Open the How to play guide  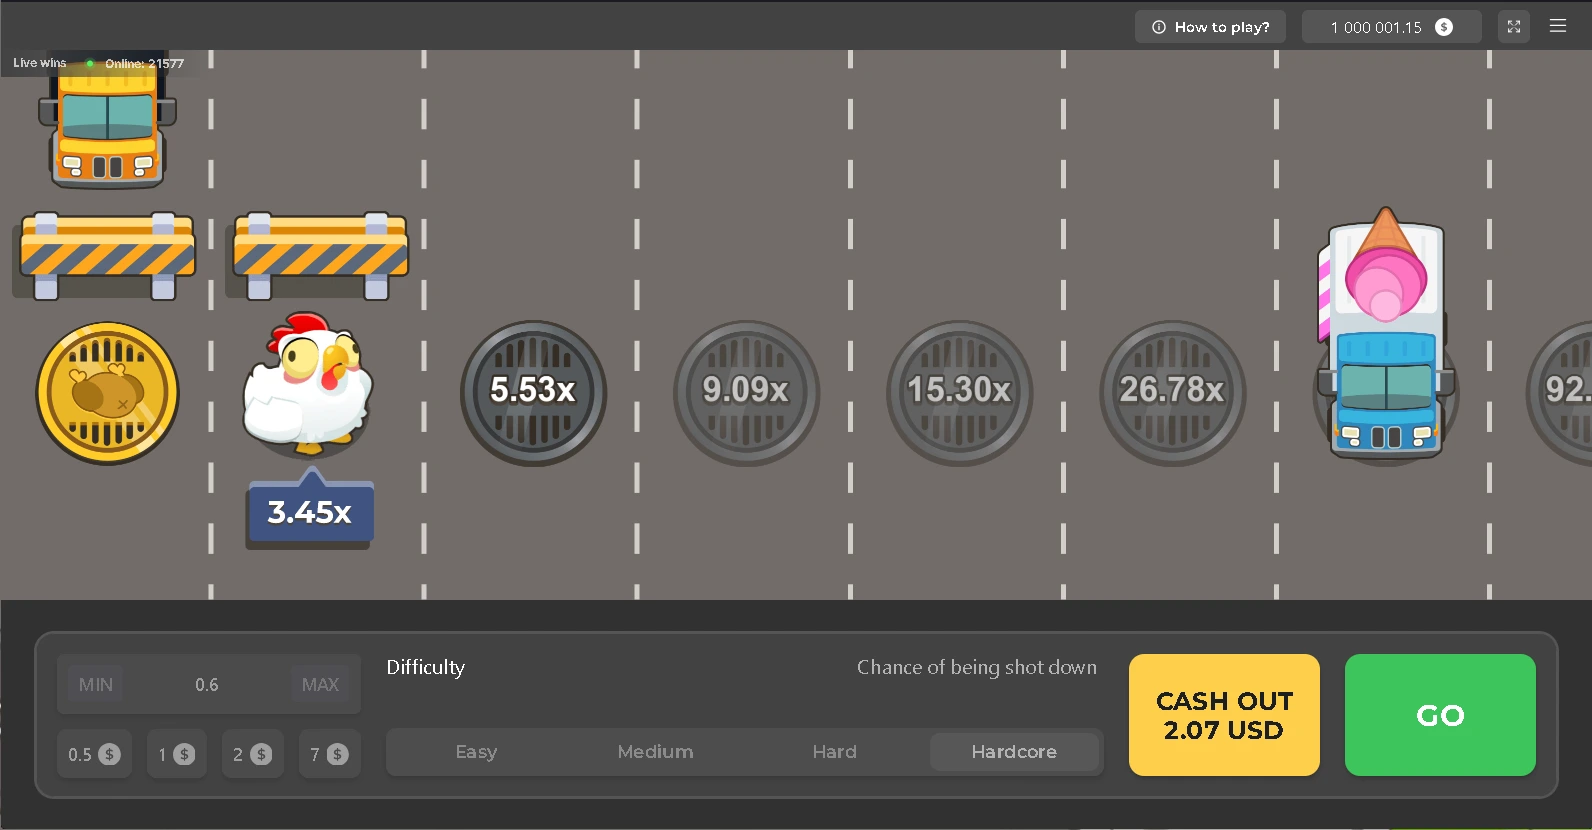1210,27
